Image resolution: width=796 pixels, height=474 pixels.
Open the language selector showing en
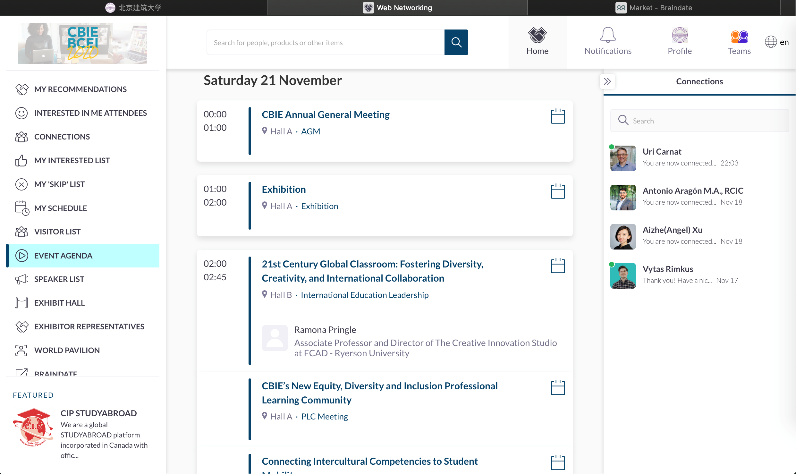777,42
